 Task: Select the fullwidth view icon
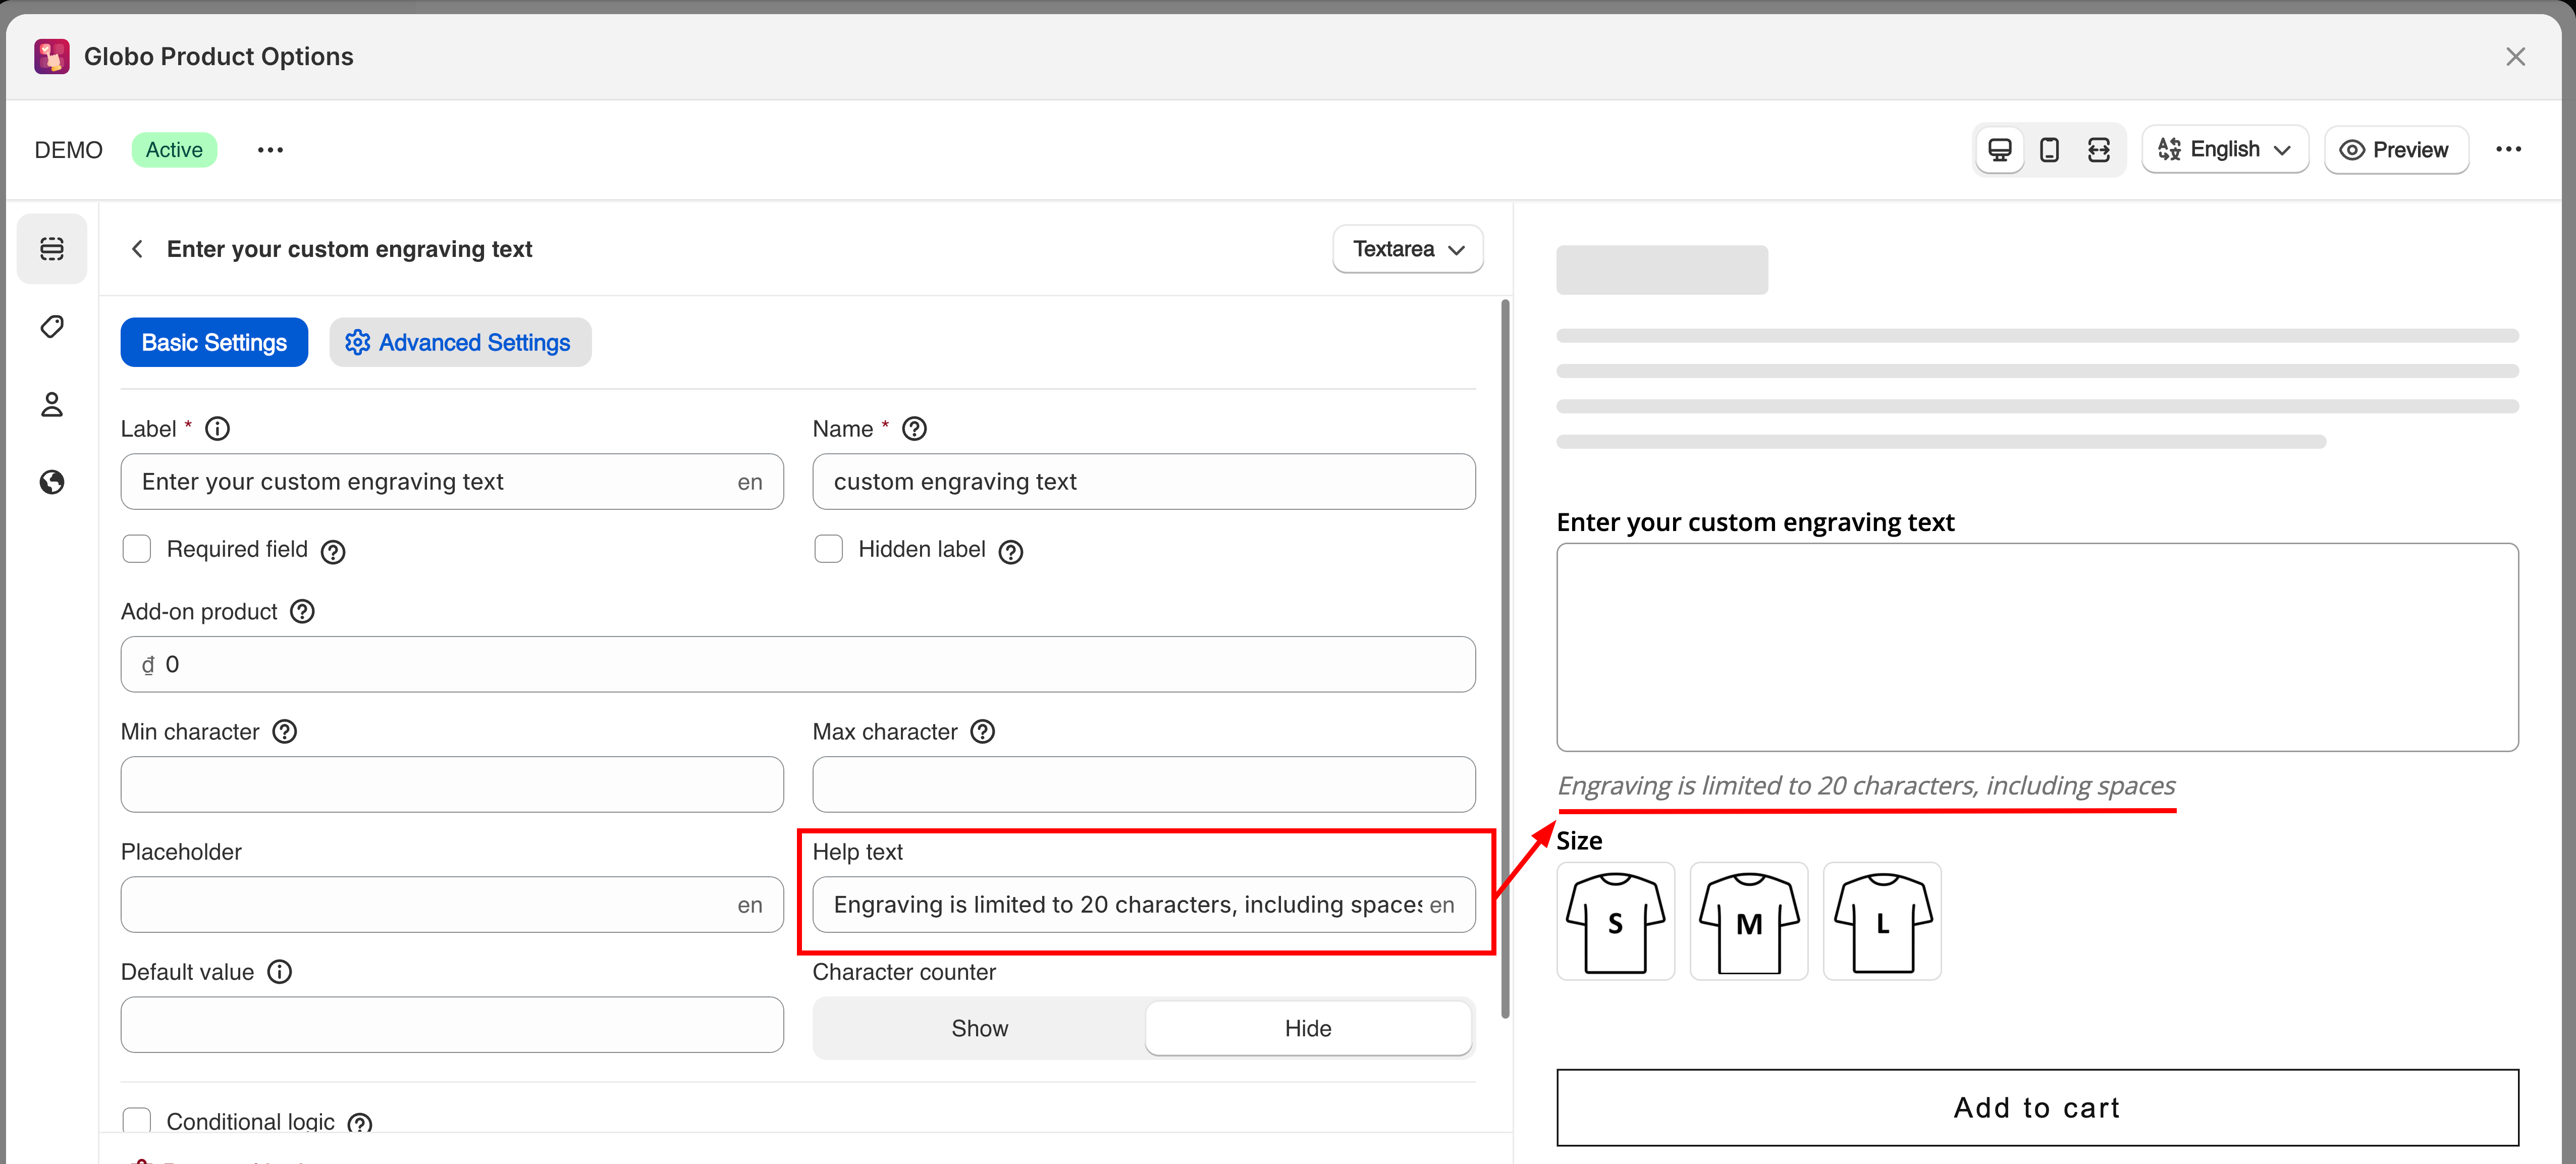point(2099,150)
